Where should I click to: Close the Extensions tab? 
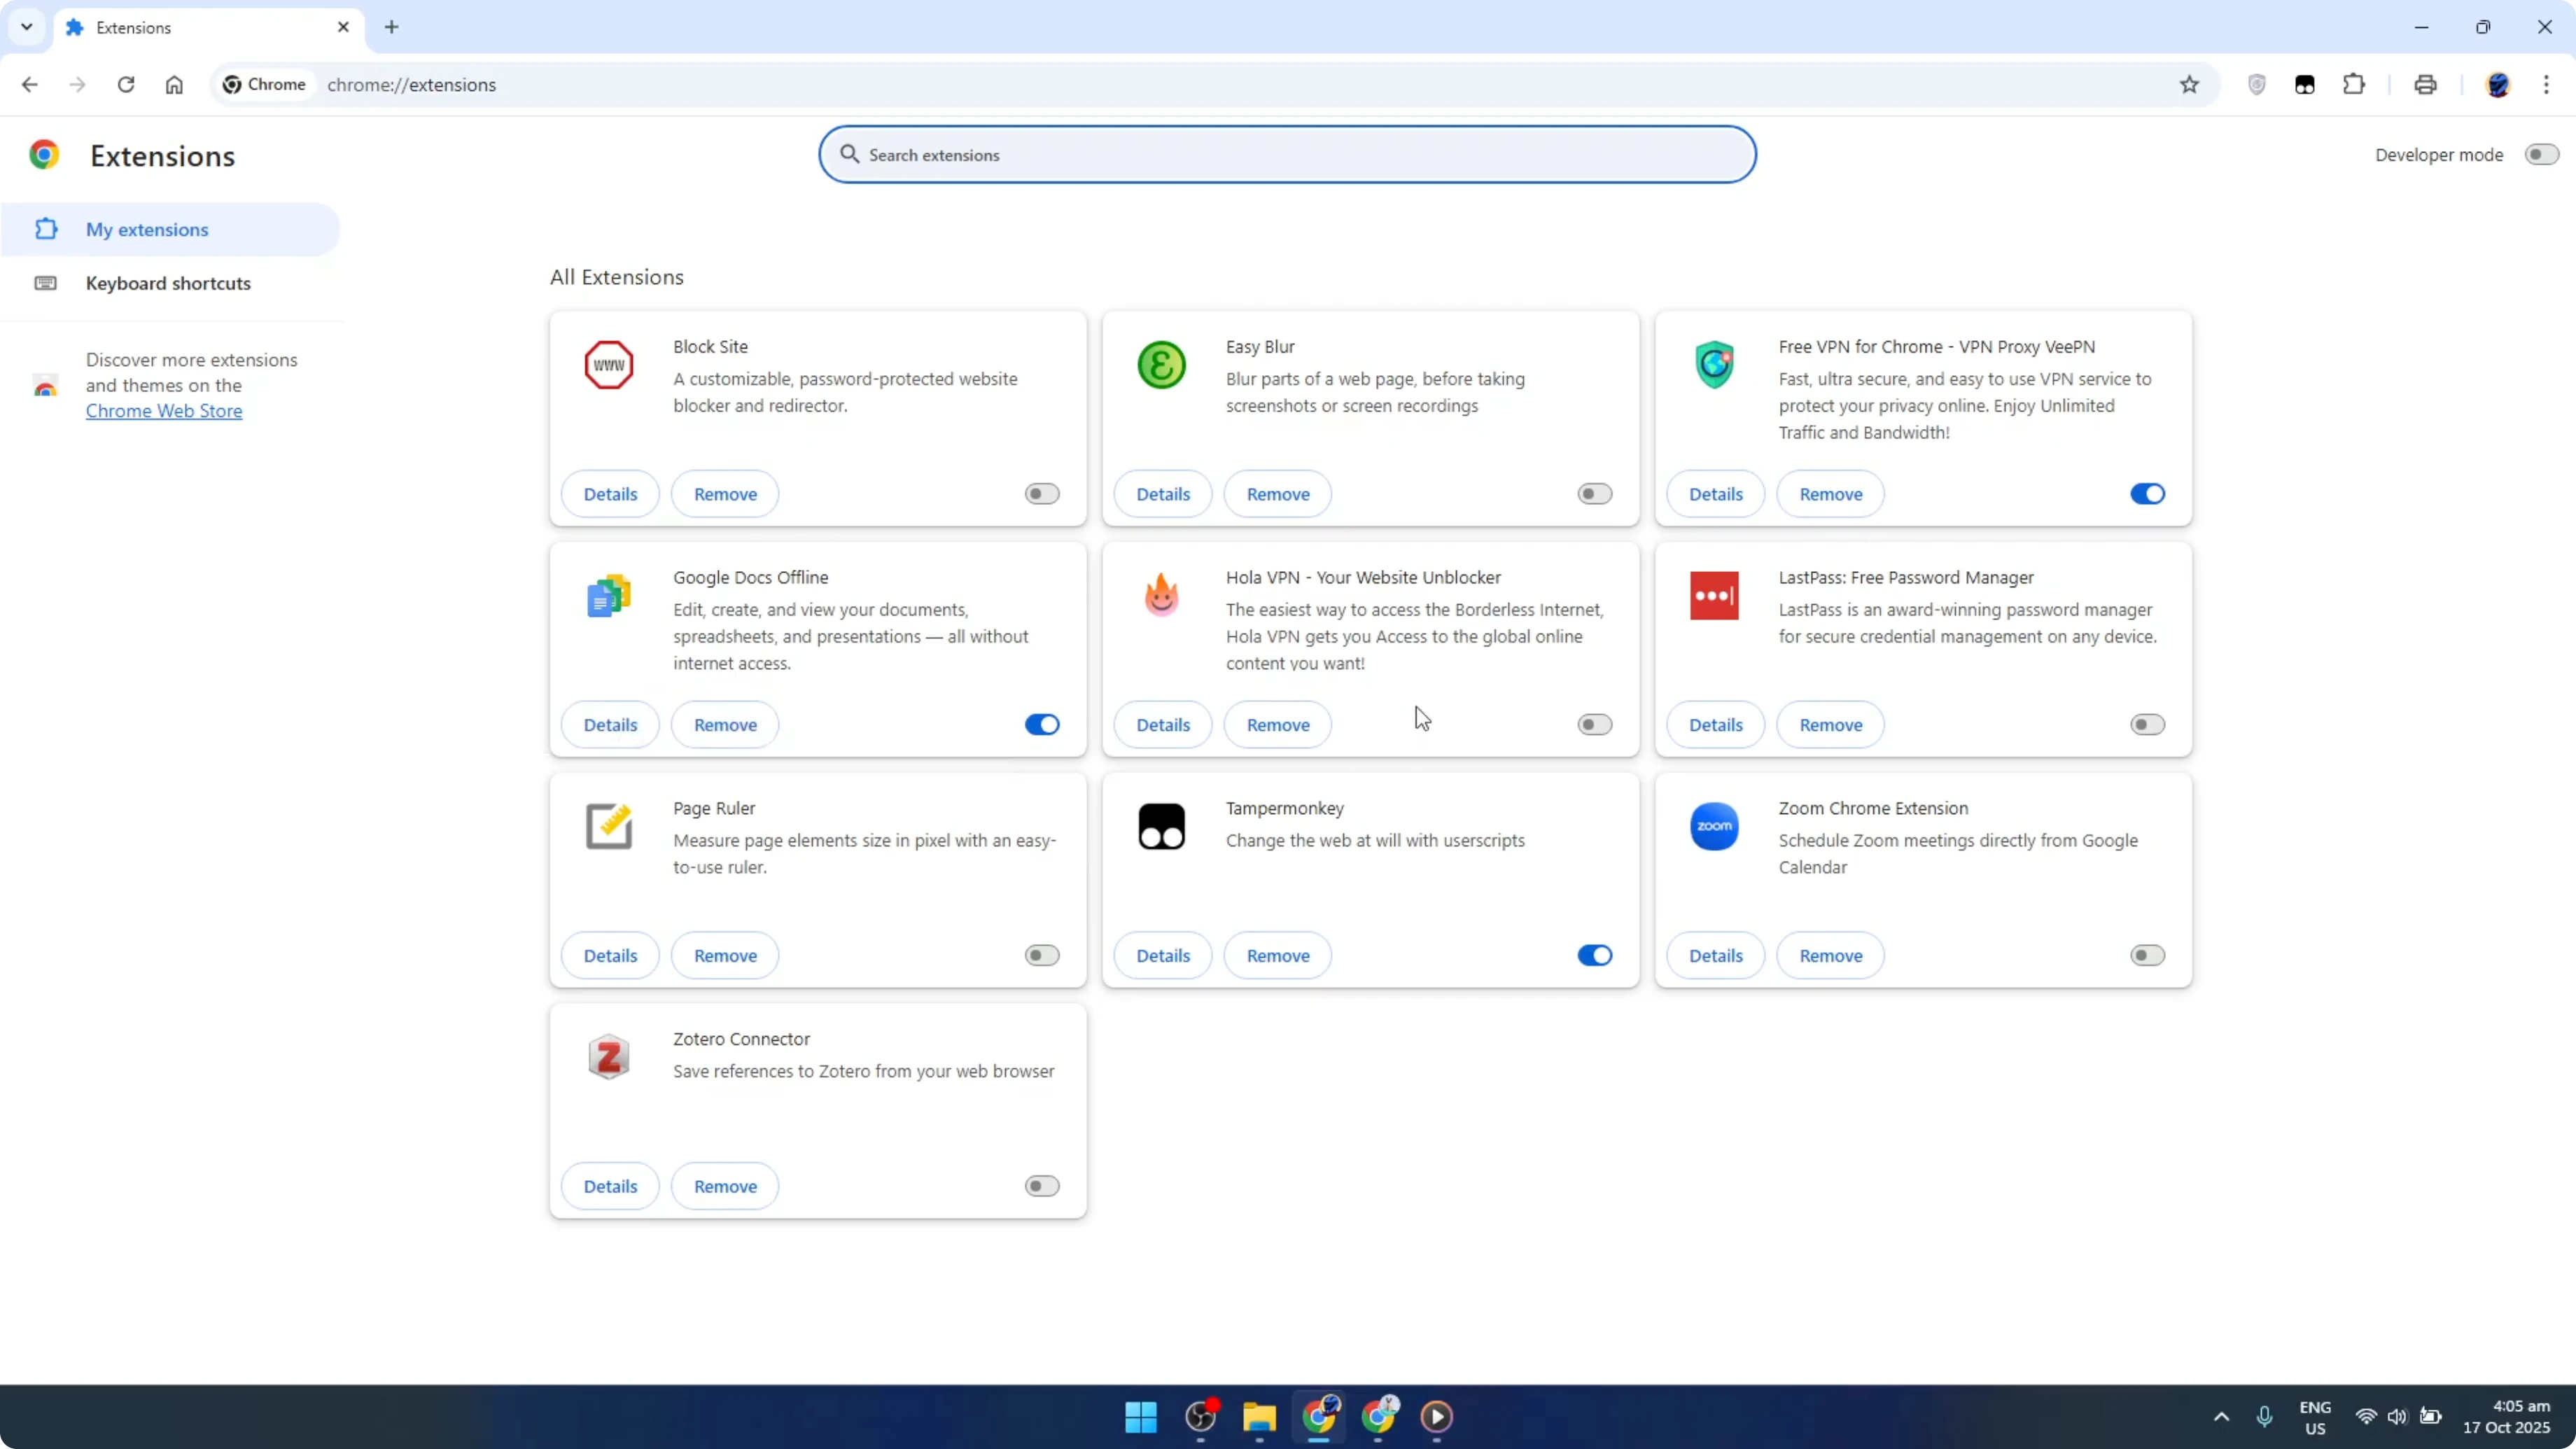(343, 27)
